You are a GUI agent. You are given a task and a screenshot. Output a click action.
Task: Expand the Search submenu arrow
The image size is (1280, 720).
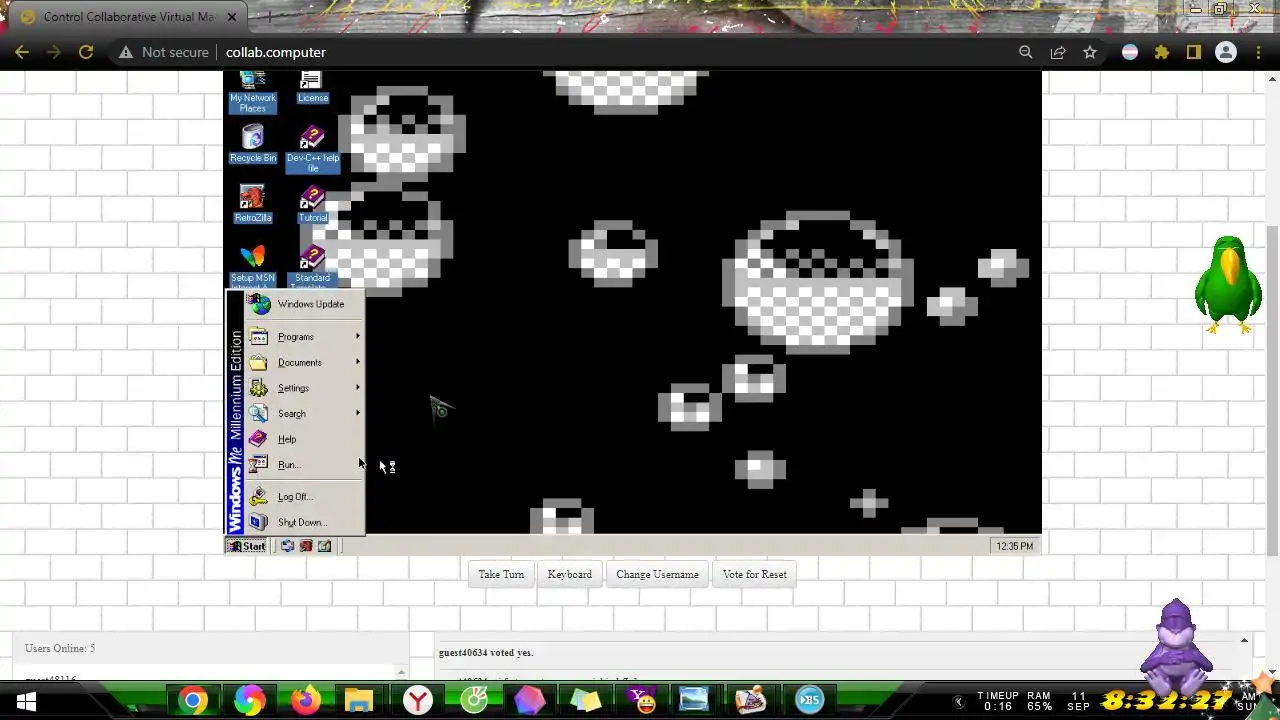coord(358,413)
